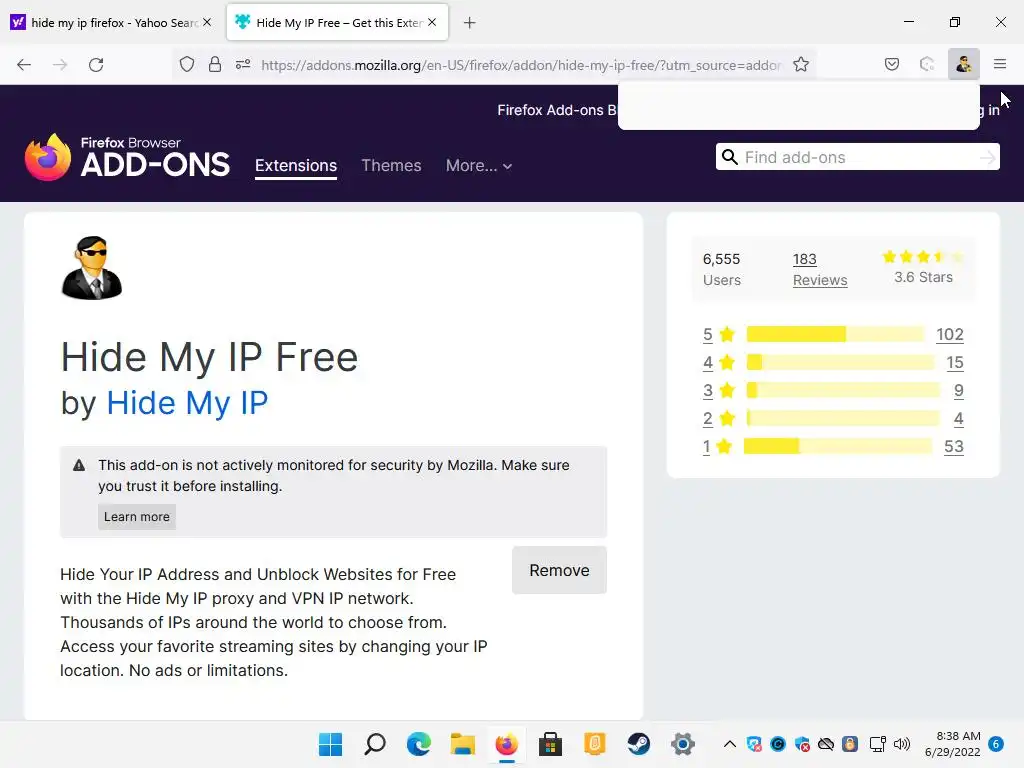The height and width of the screenshot is (768, 1024).
Task: Show hidden system tray icons
Action: 730,744
